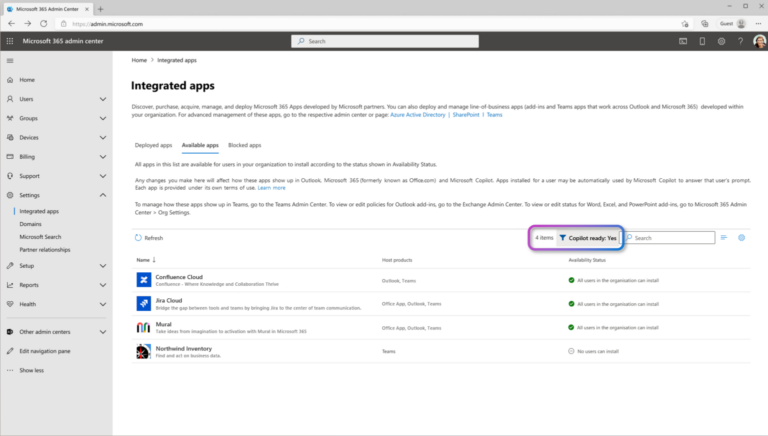768x436 pixels.
Task: Click the browser favorites star icon
Action: click(x=685, y=24)
